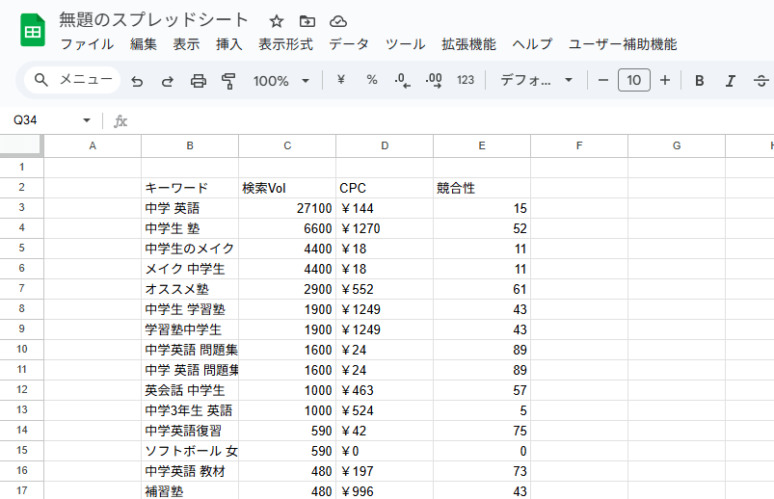Star the untitled spreadsheet

[276, 21]
